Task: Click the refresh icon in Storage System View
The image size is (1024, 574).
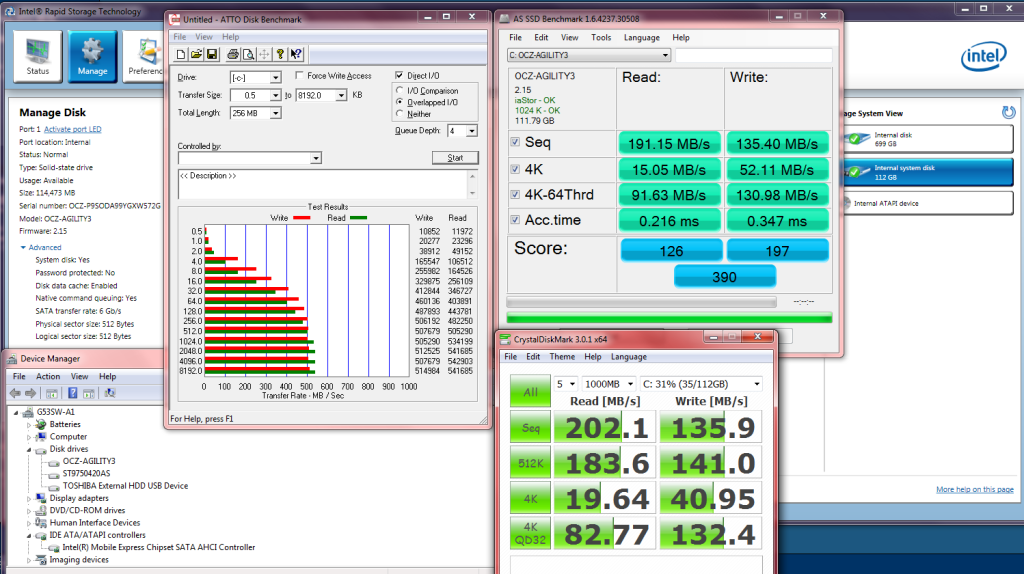Action: 1008,113
